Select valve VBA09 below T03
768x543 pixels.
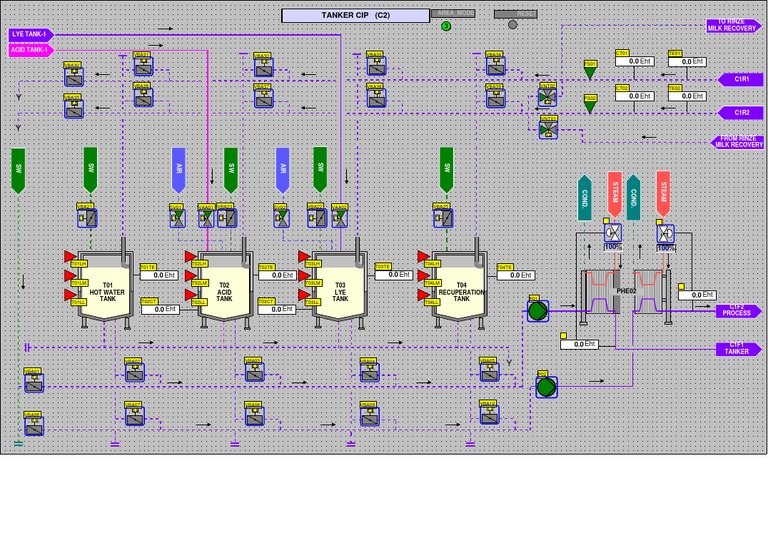370,416
